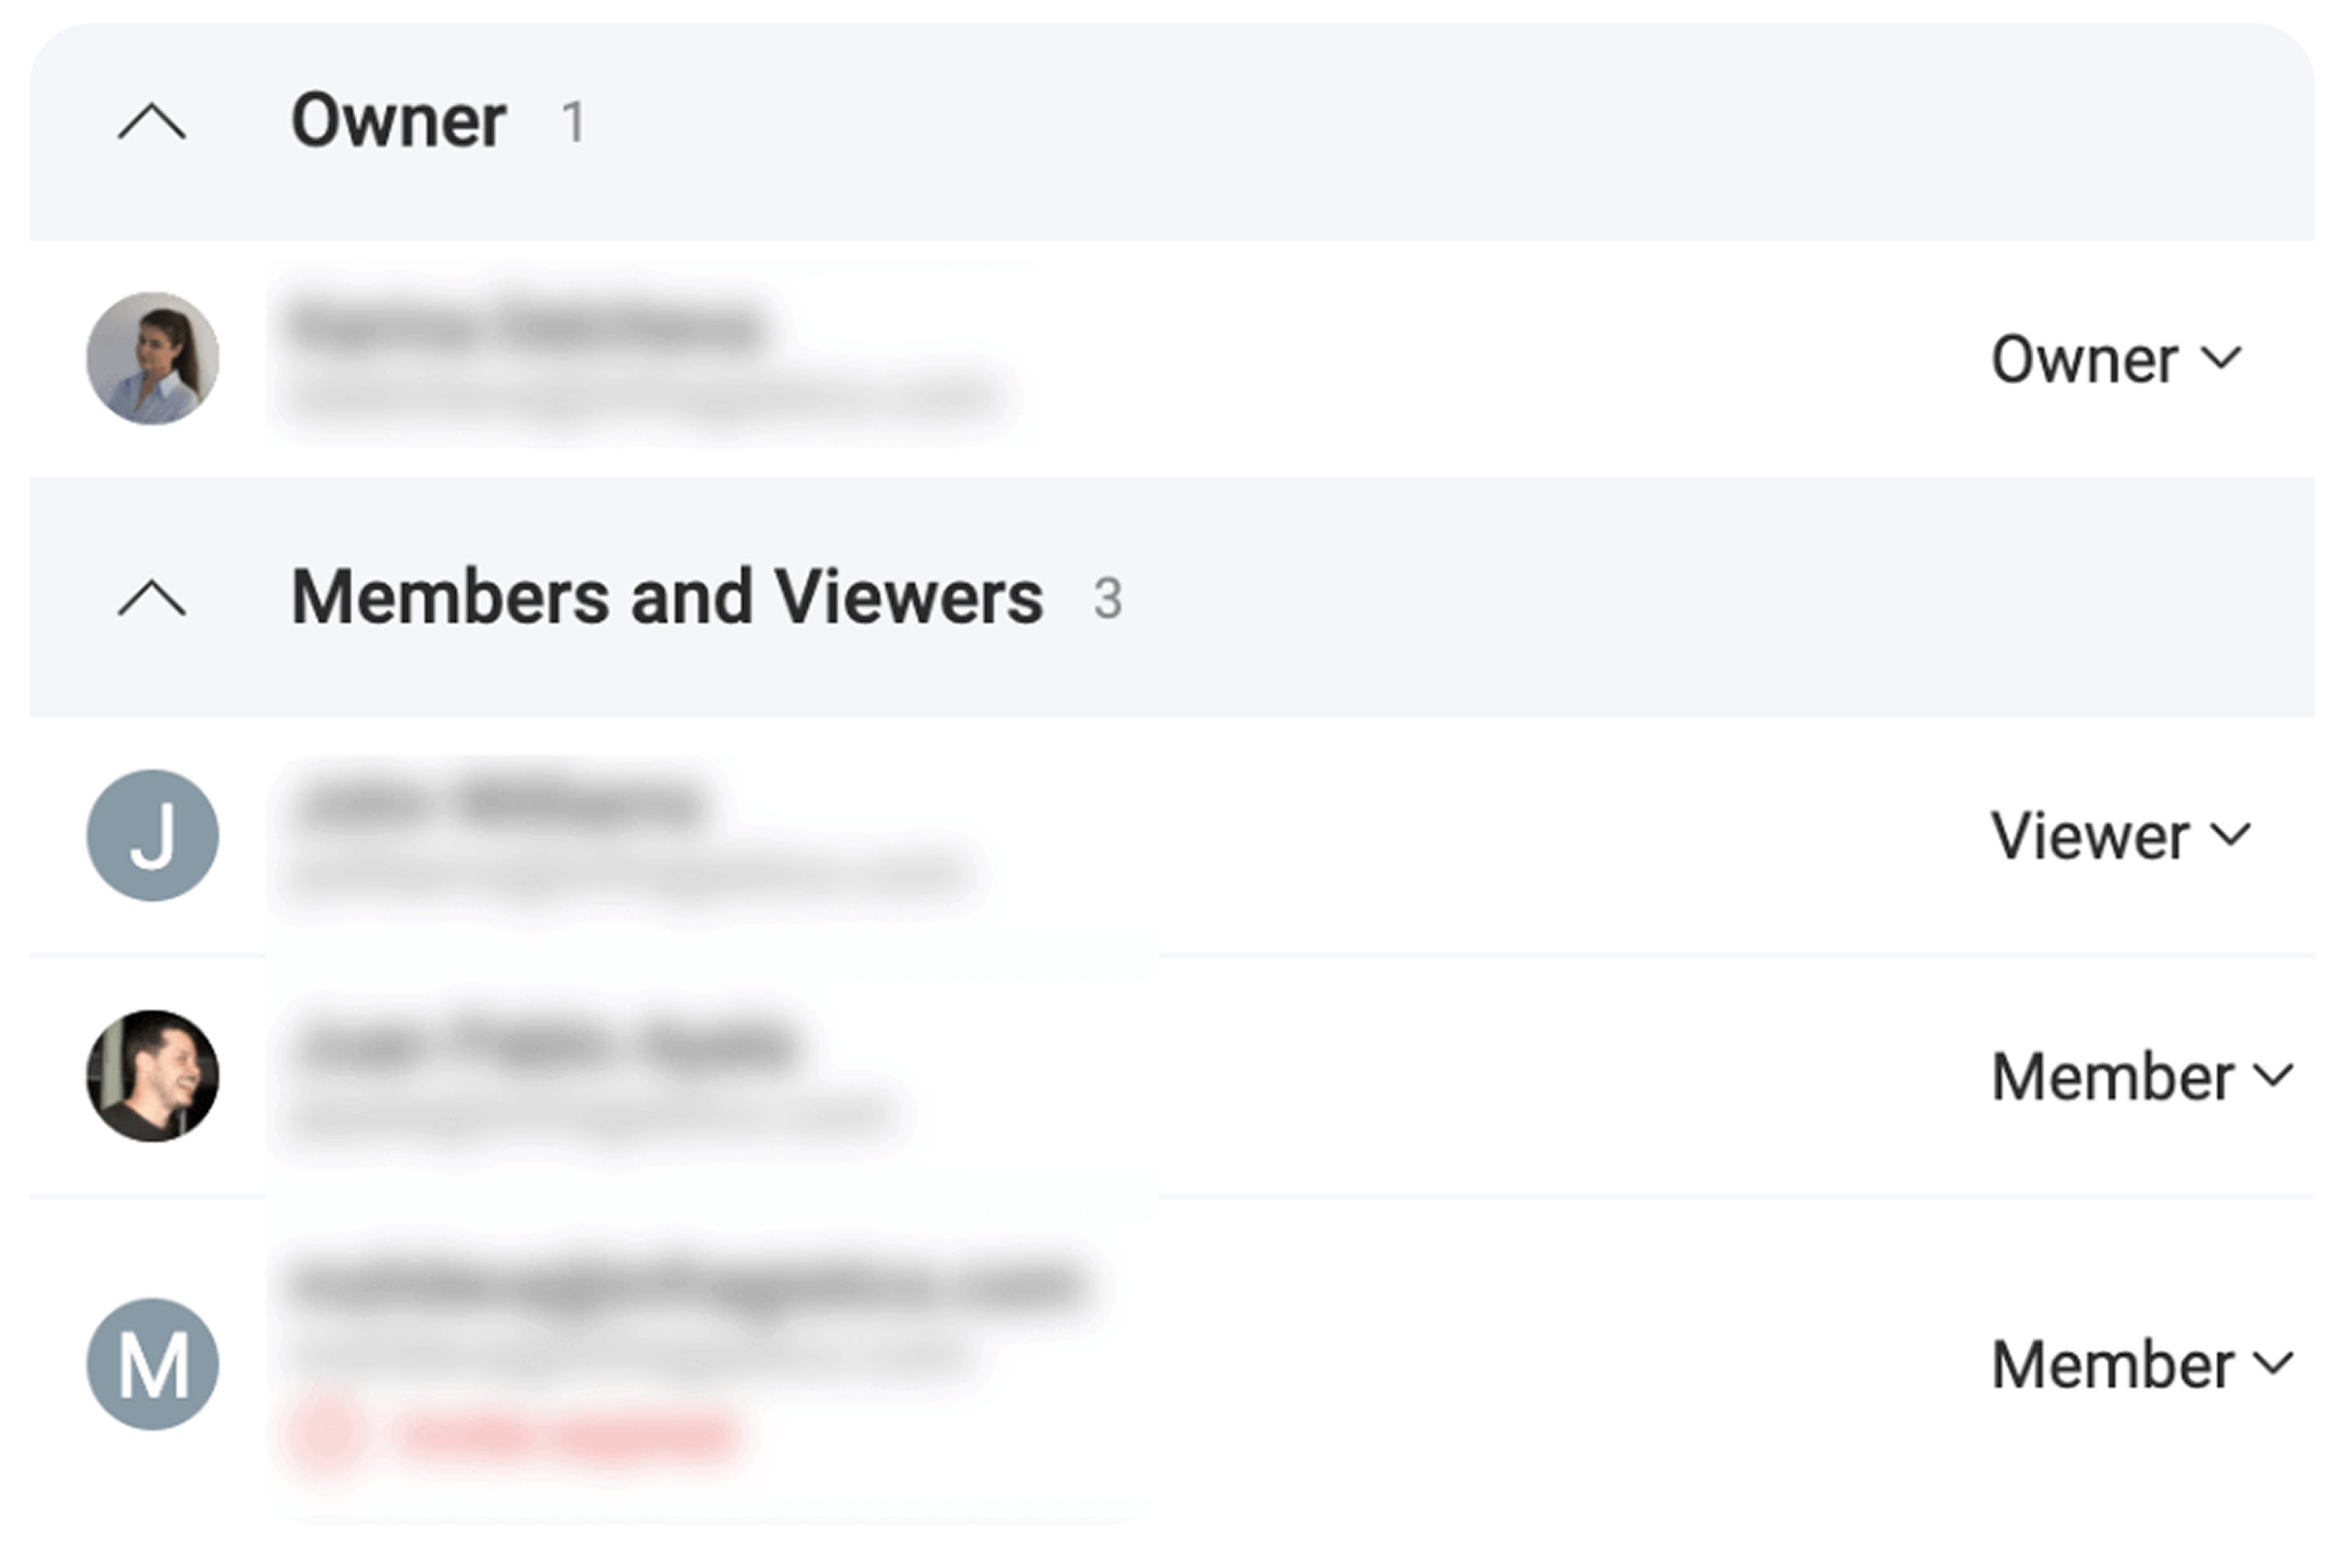This screenshot has height=1568, width=2350.
Task: Collapse the Members and Viewers chevron
Action: 152,598
